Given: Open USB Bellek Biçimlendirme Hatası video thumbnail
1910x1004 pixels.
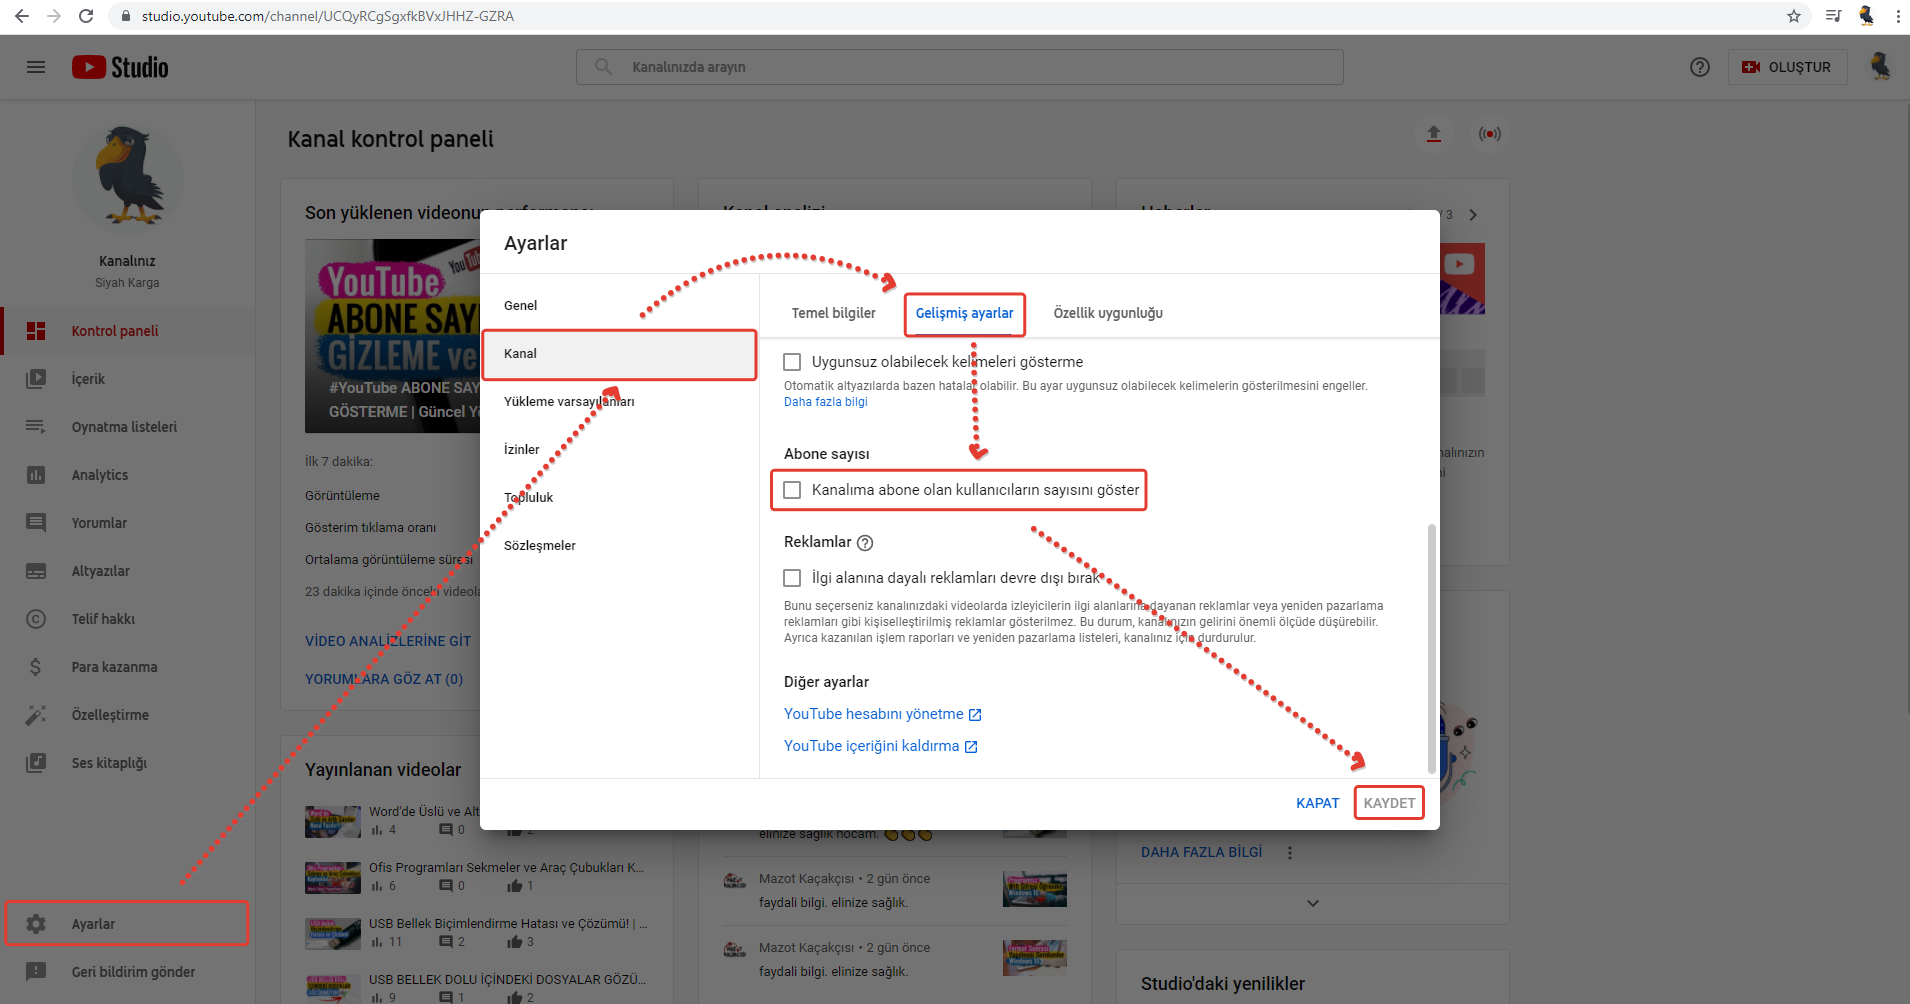Looking at the screenshot, I should (x=333, y=933).
